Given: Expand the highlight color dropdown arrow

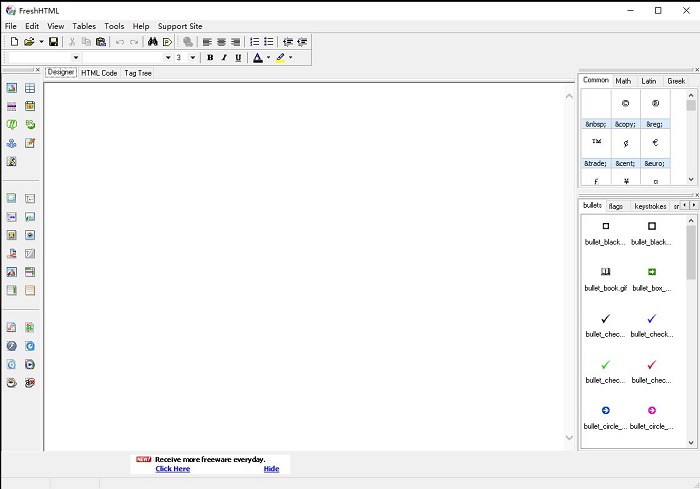Looking at the screenshot, I should pyautogui.click(x=291, y=58).
